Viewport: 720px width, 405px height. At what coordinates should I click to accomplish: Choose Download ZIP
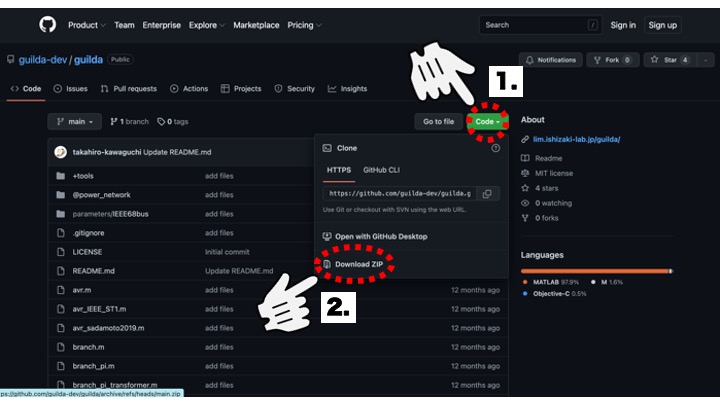(353, 264)
